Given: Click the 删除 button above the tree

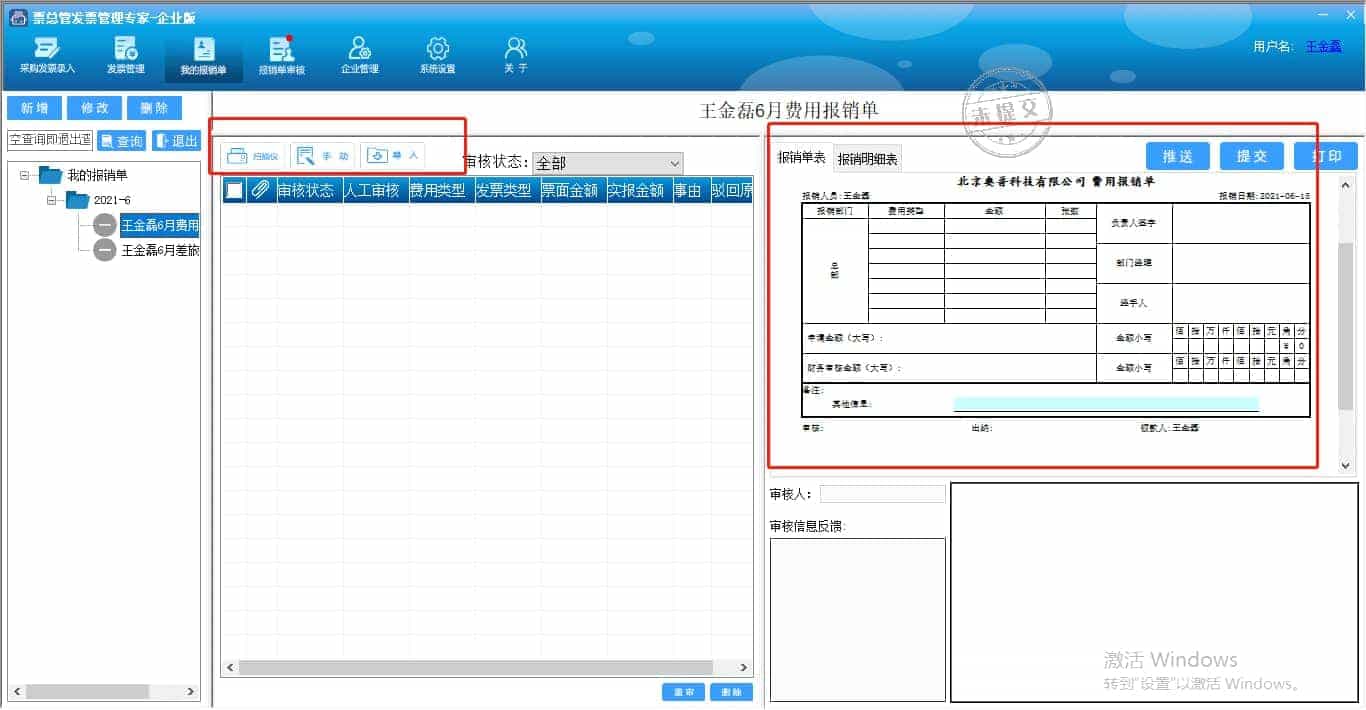Looking at the screenshot, I should (x=154, y=108).
